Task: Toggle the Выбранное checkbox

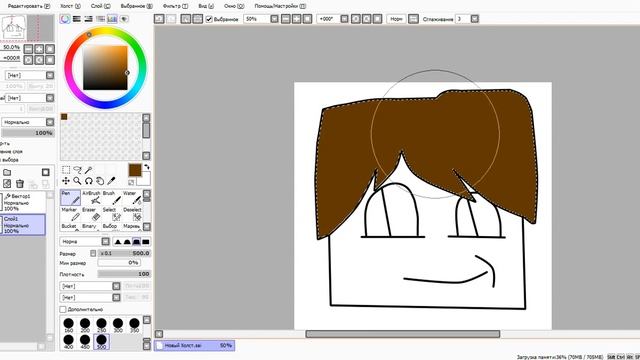Action: (209, 19)
